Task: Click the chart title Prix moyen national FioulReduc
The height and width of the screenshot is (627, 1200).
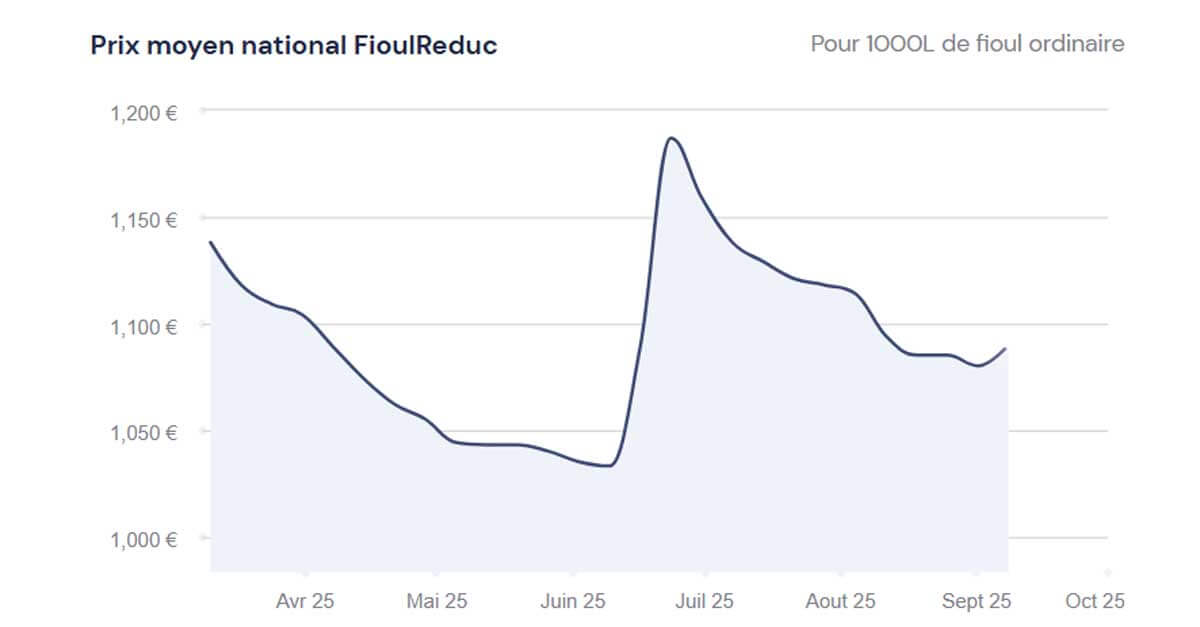Action: (x=294, y=46)
